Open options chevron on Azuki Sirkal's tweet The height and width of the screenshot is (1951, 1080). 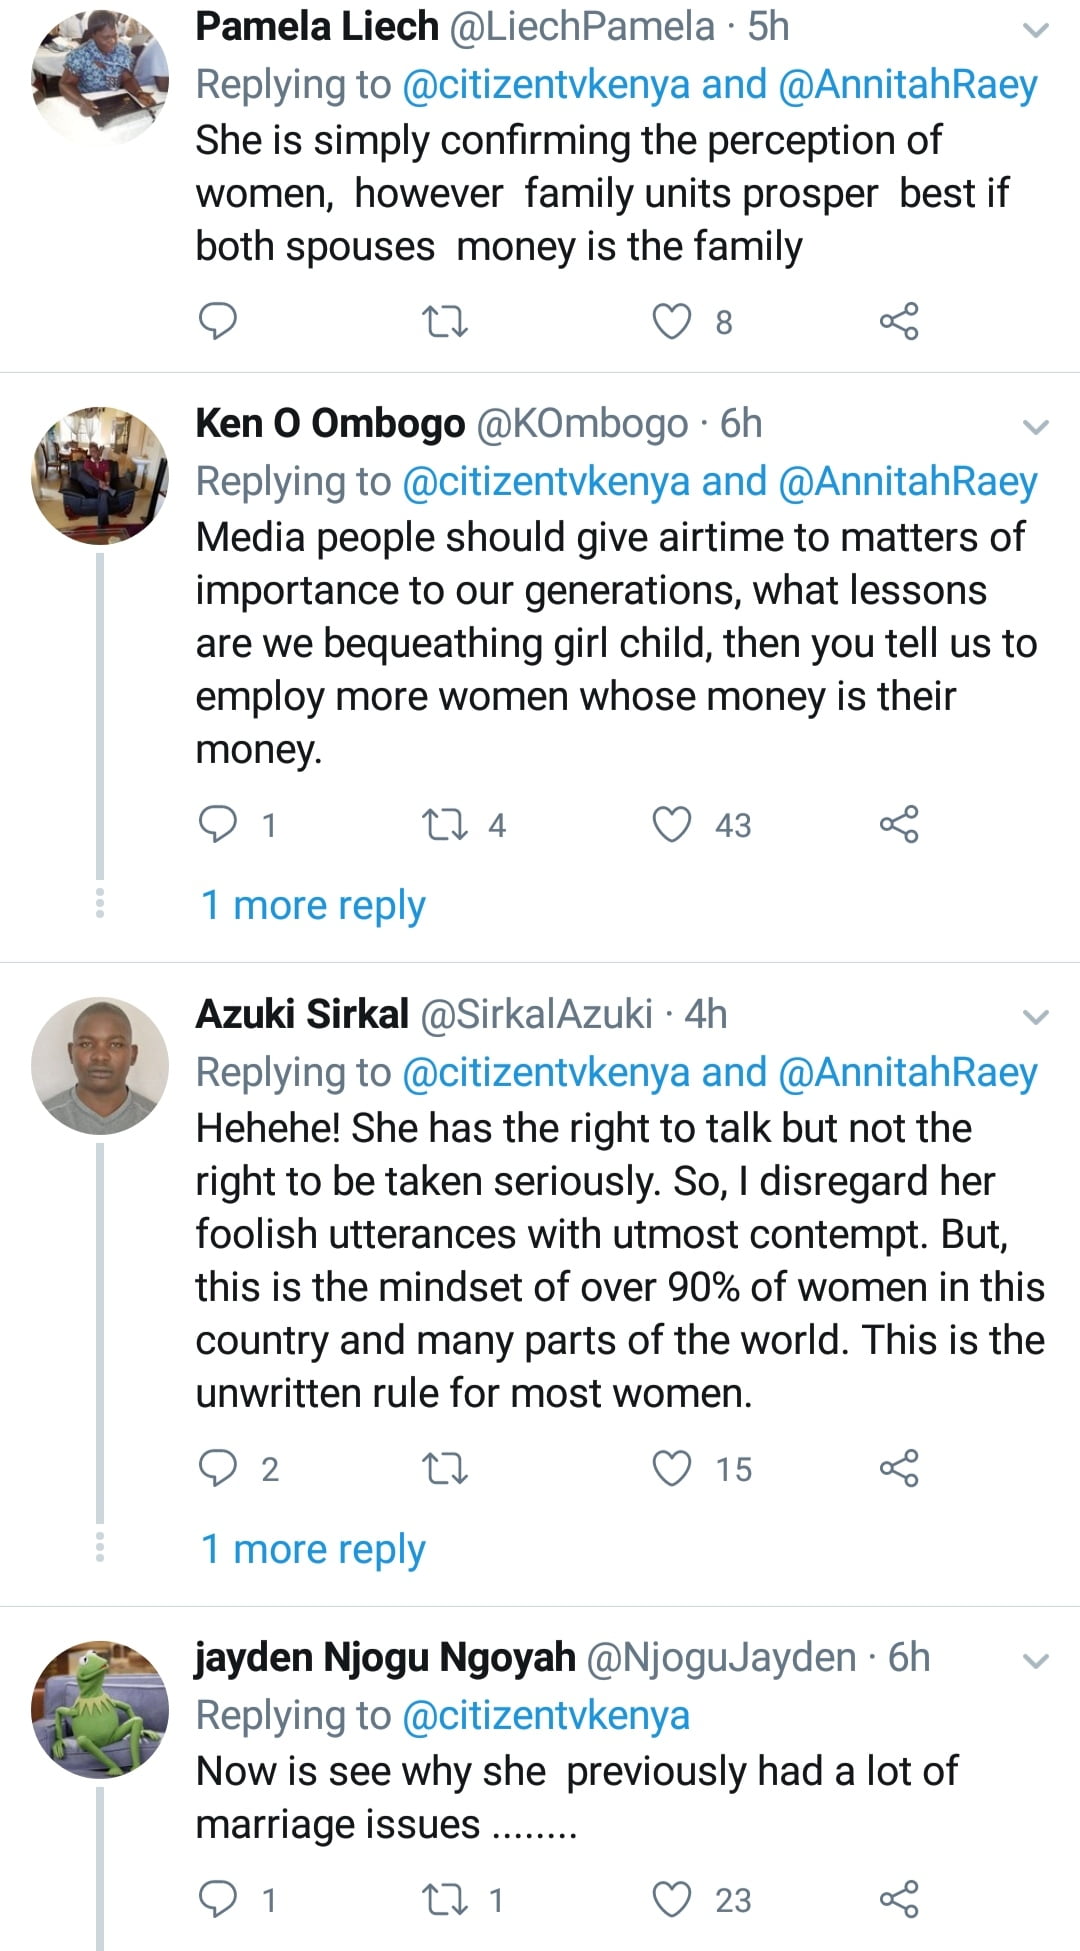(x=1036, y=1017)
